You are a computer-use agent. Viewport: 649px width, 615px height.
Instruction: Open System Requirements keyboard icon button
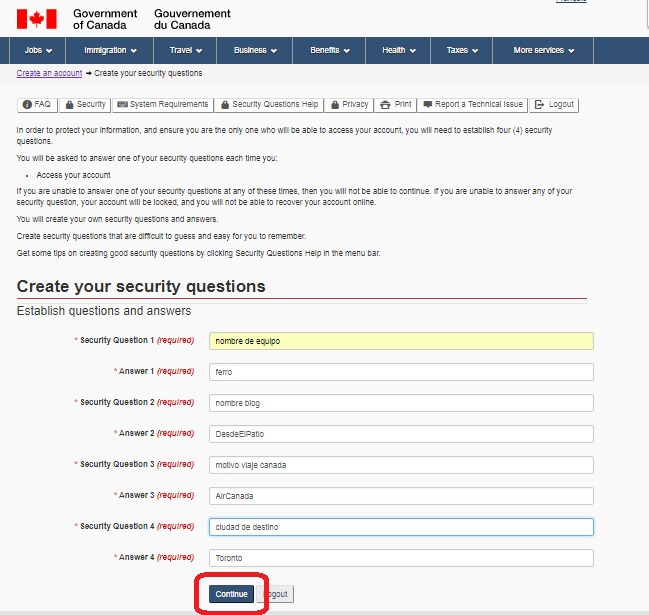(x=123, y=104)
